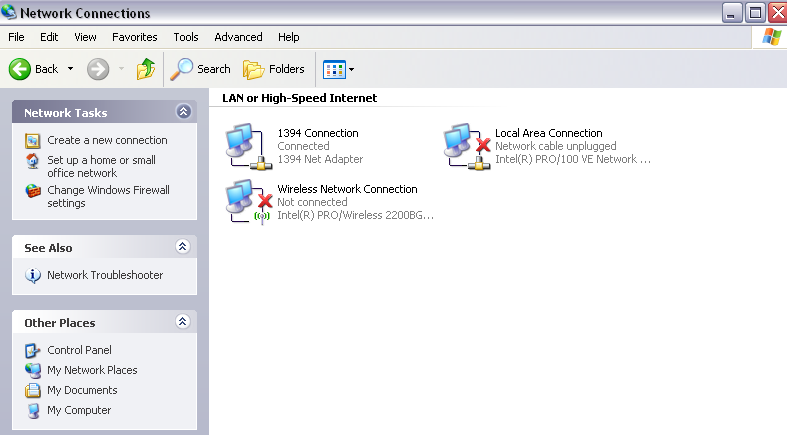Collapse the Other Places panel
787x439 pixels.
(182, 322)
